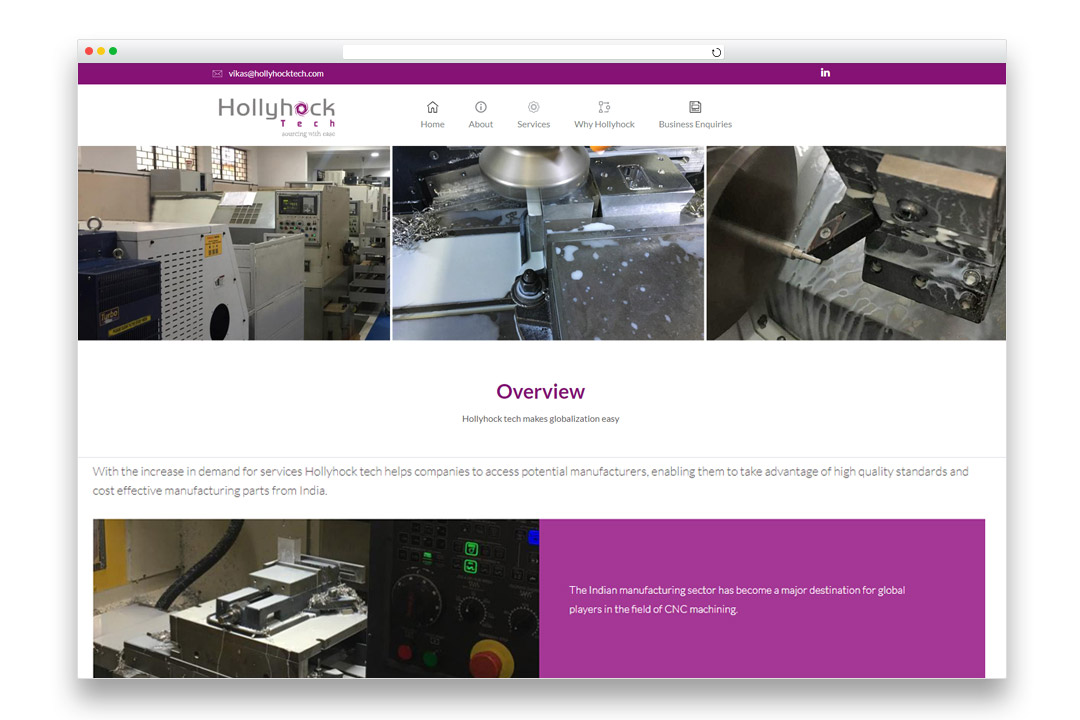1080x720 pixels.
Task: Click the Home house icon
Action: pos(433,107)
